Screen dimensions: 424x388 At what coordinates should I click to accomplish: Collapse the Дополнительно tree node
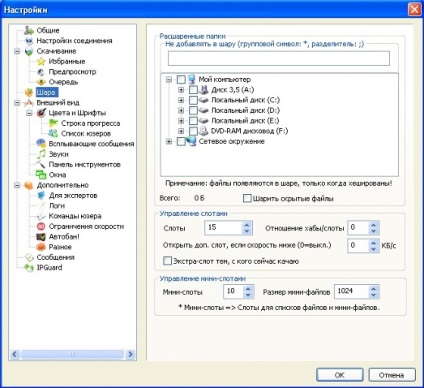pos(17,185)
